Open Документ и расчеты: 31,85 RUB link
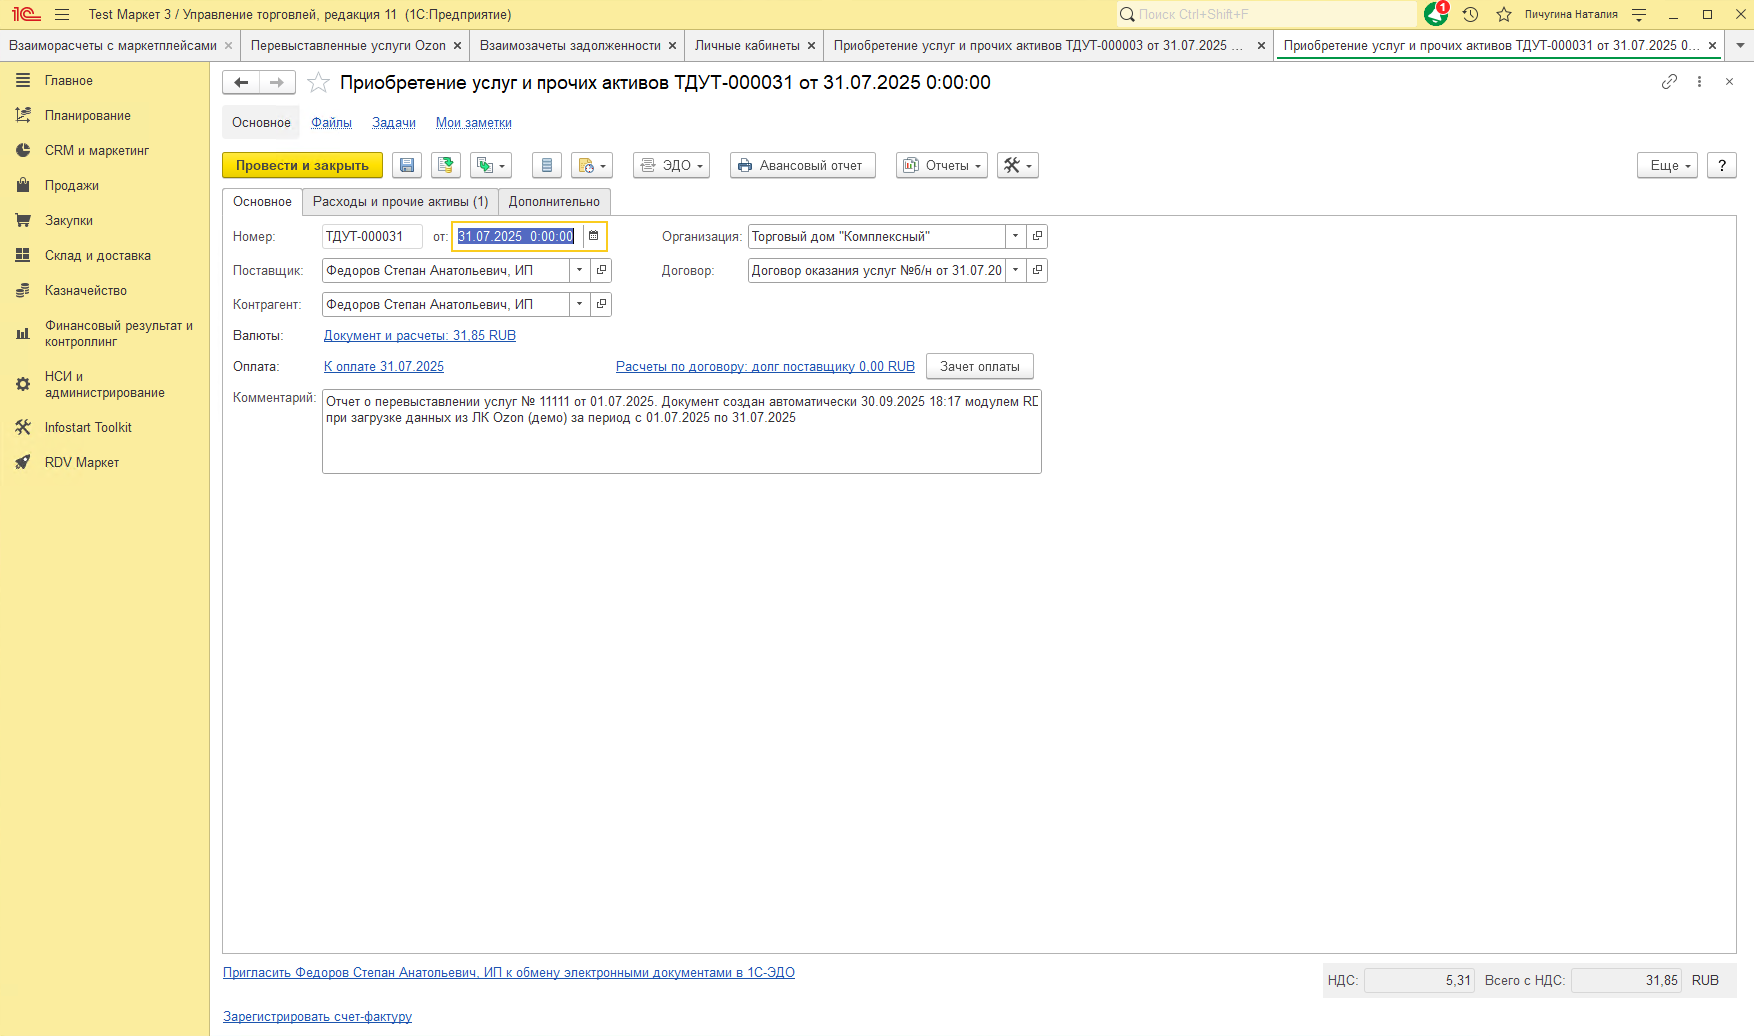Viewport: 1754px width, 1036px height. pyautogui.click(x=420, y=336)
